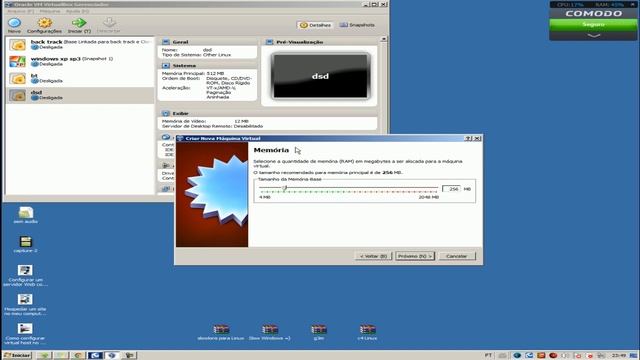This screenshot has height=360, width=640.
Task: Open Como configurar virtual host desktop icon
Action: [25, 329]
